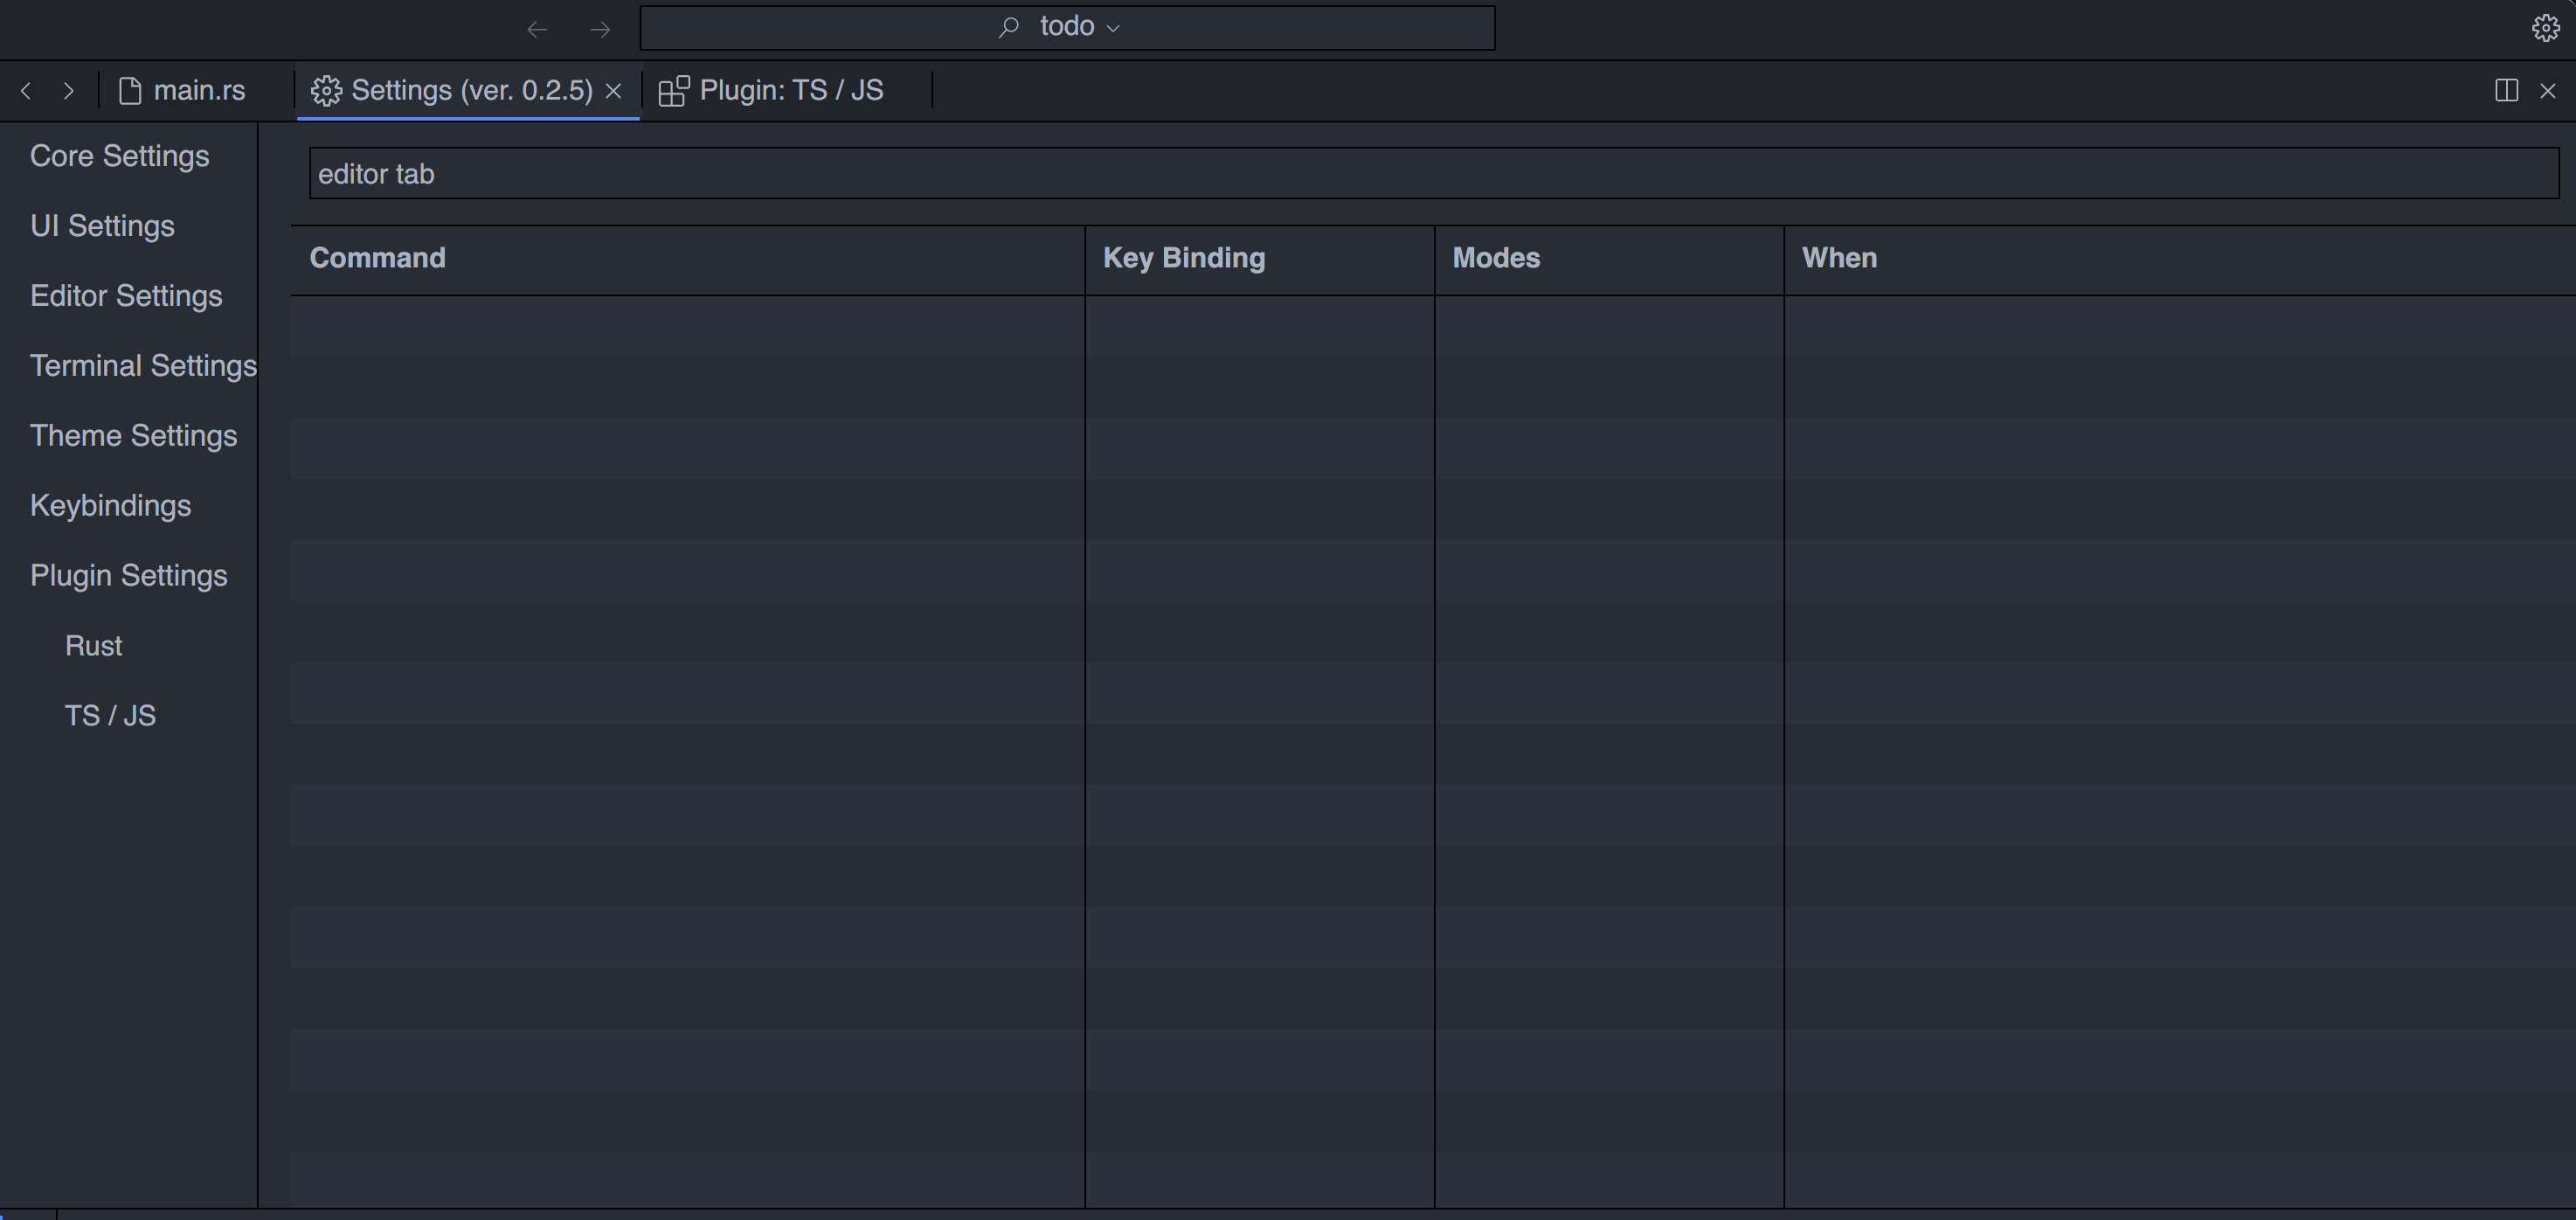Select Keybindings in the sidebar
Screen dimensions: 2576x1220
click(x=110, y=506)
